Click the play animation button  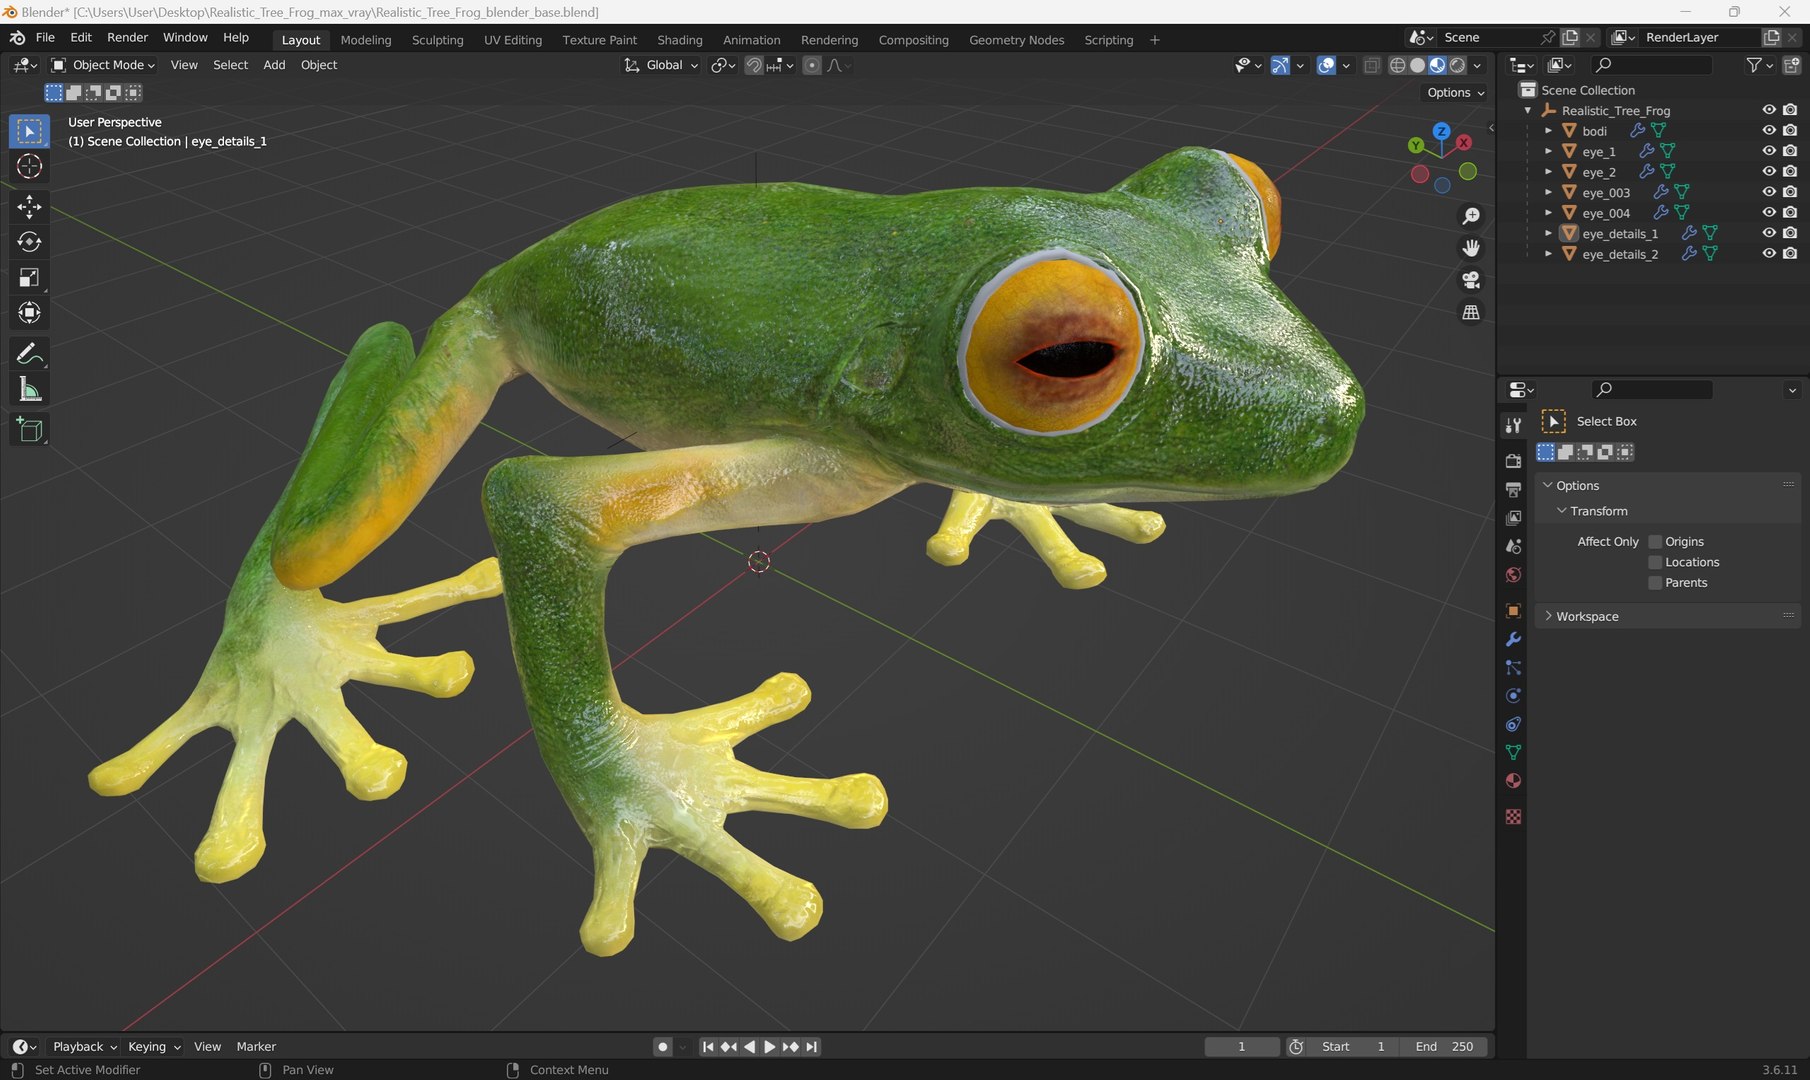769,1047
